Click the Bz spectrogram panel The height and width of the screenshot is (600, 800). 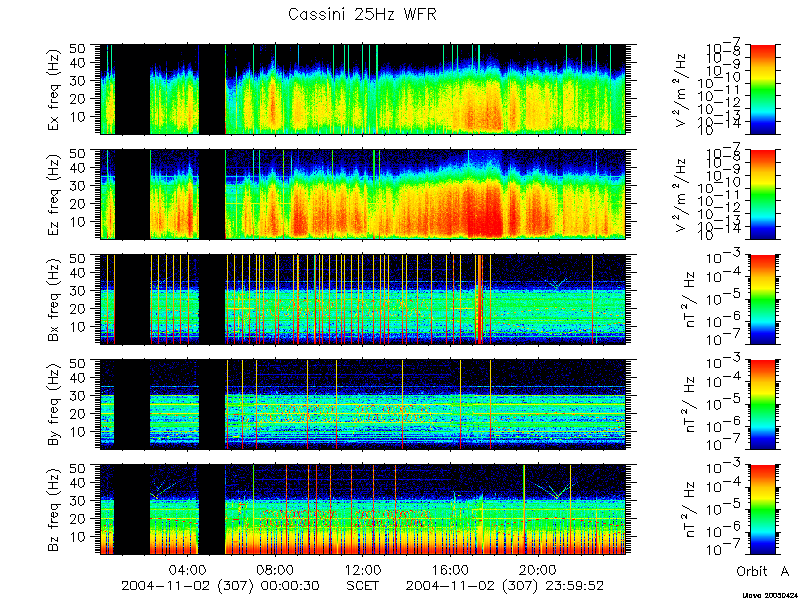click(363, 510)
